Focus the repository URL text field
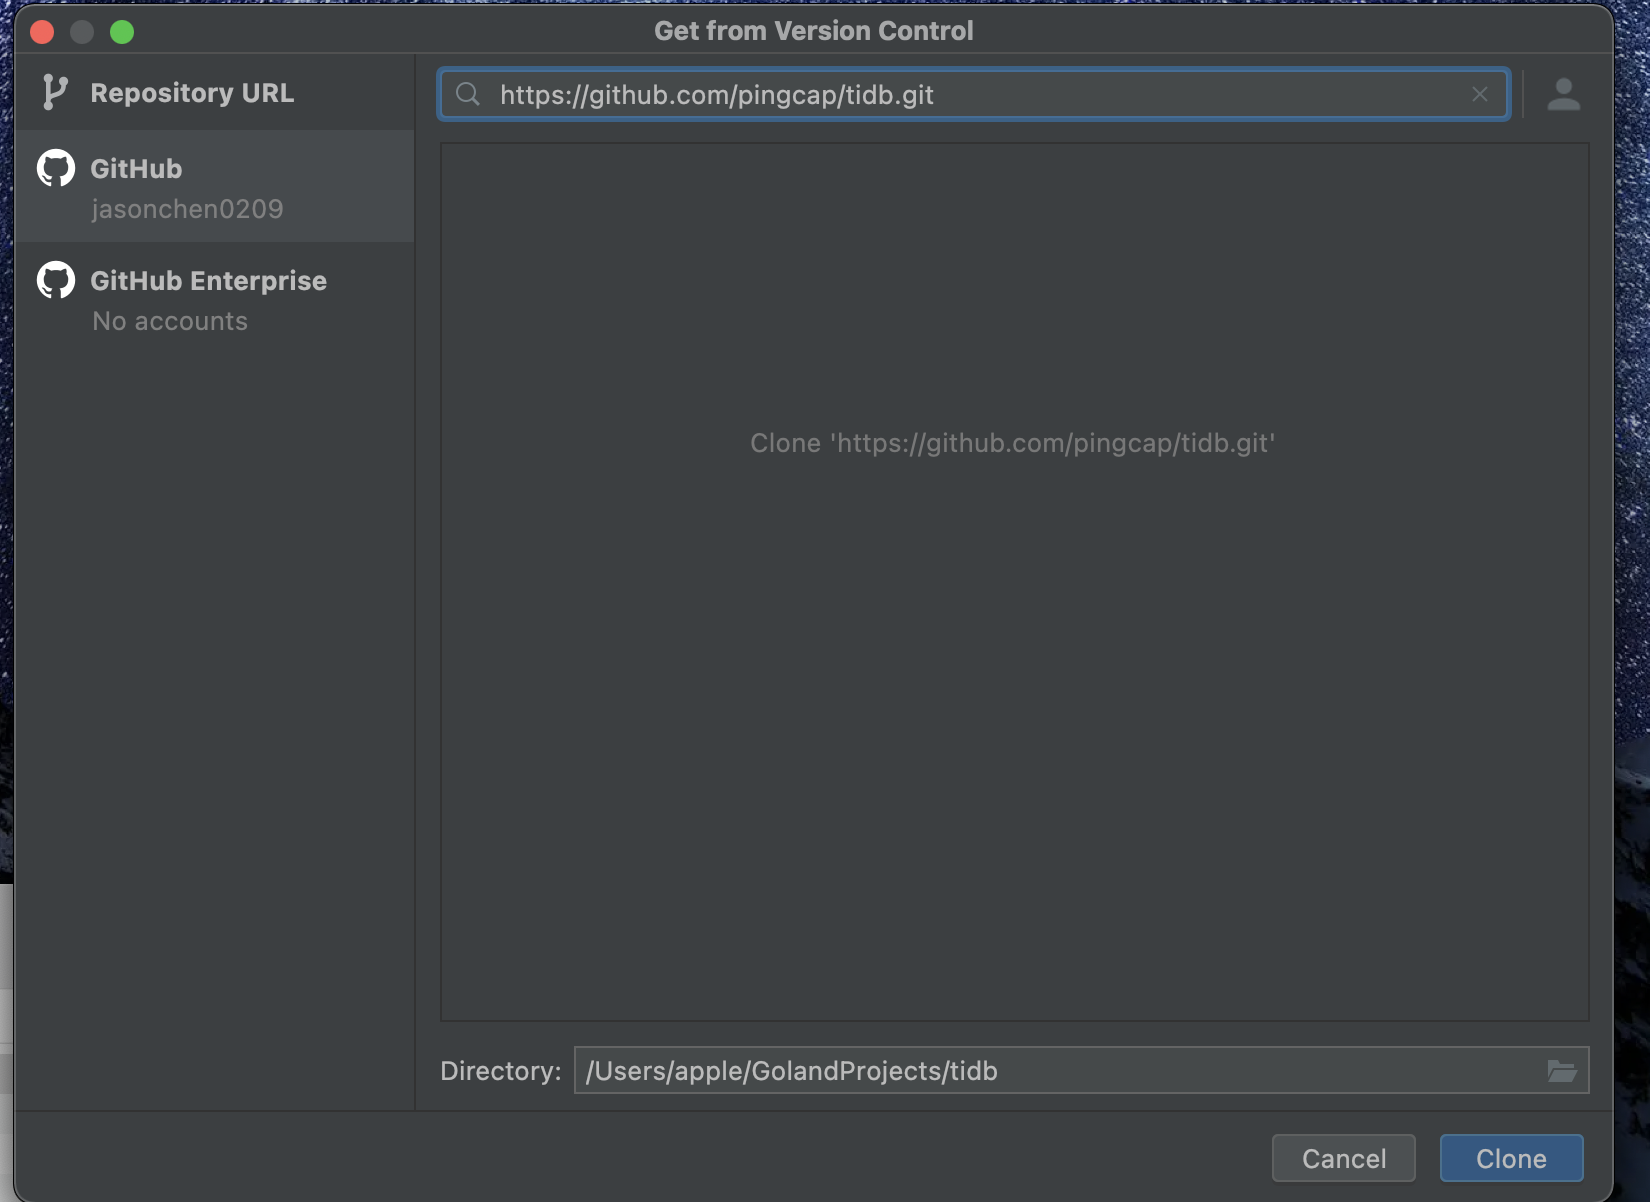This screenshot has height=1202, width=1650. 980,94
